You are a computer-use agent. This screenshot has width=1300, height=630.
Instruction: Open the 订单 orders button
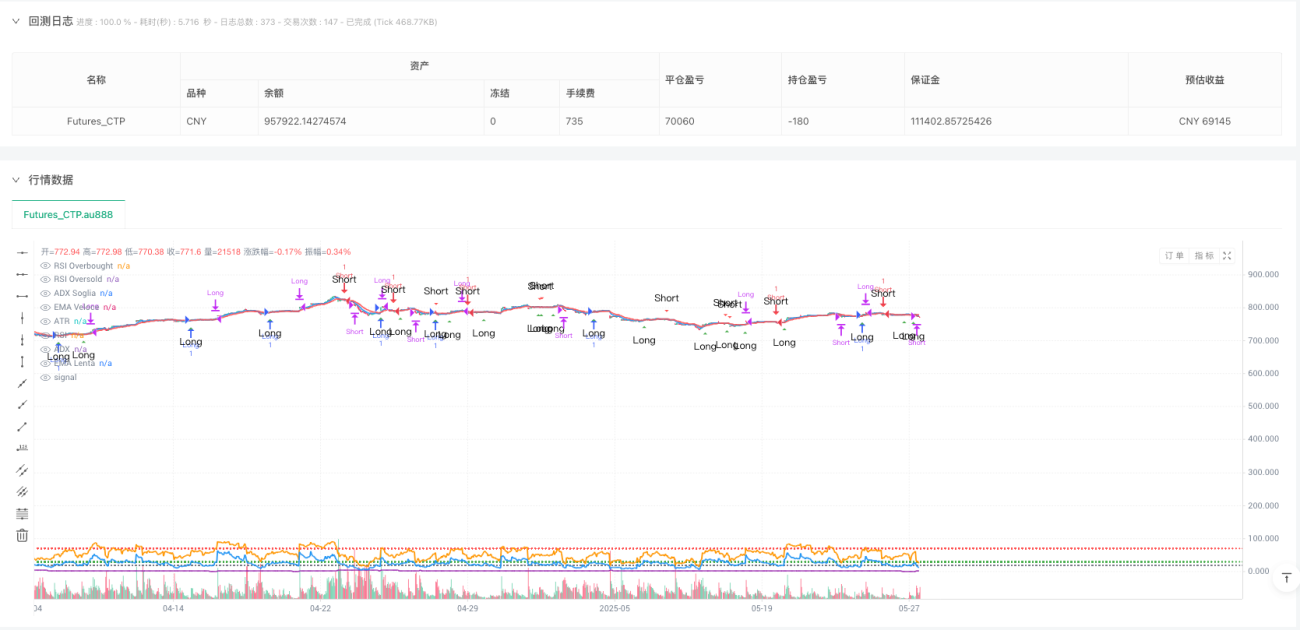point(1174,256)
